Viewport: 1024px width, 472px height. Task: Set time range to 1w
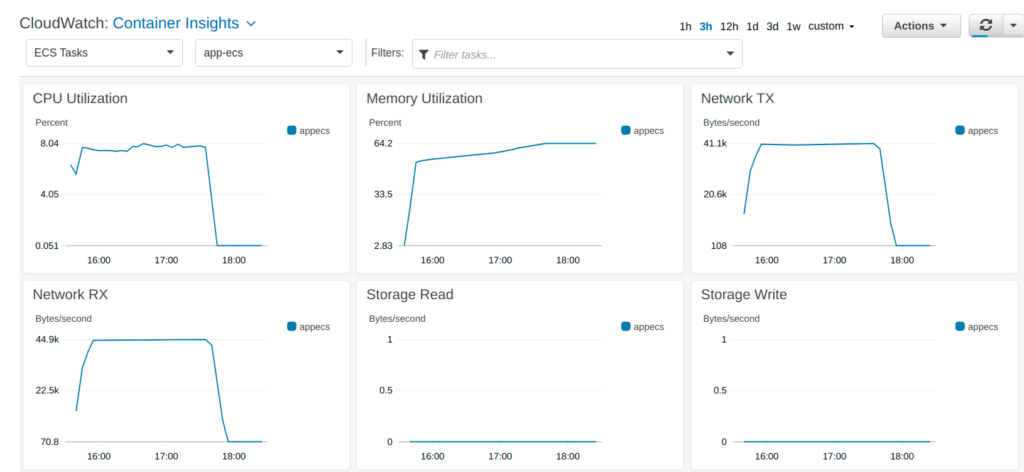[x=793, y=27]
